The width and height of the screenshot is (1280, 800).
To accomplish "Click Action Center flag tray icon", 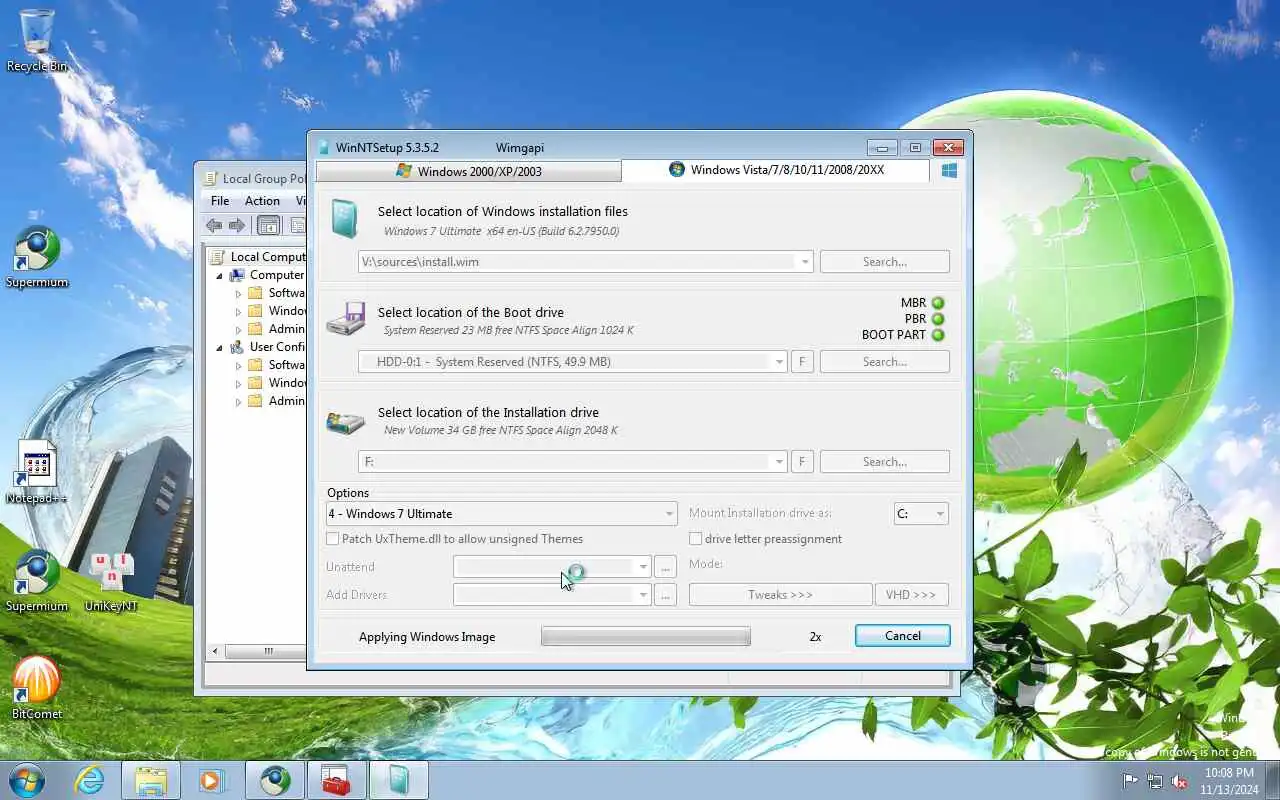I will (x=1130, y=781).
